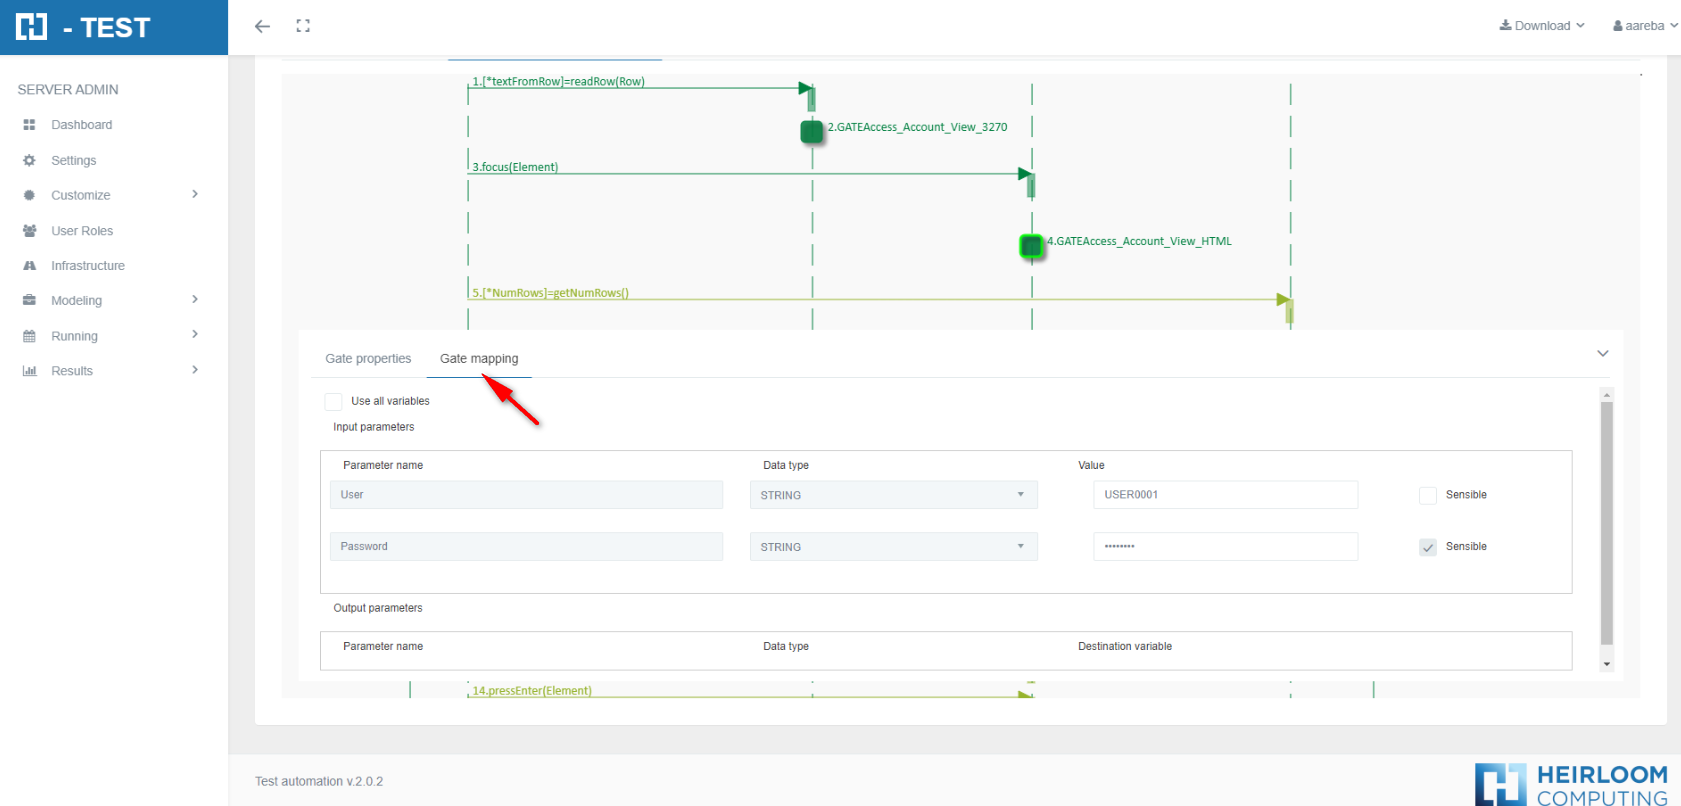
Task: Click the USER0001 value input field
Action: pos(1225,495)
